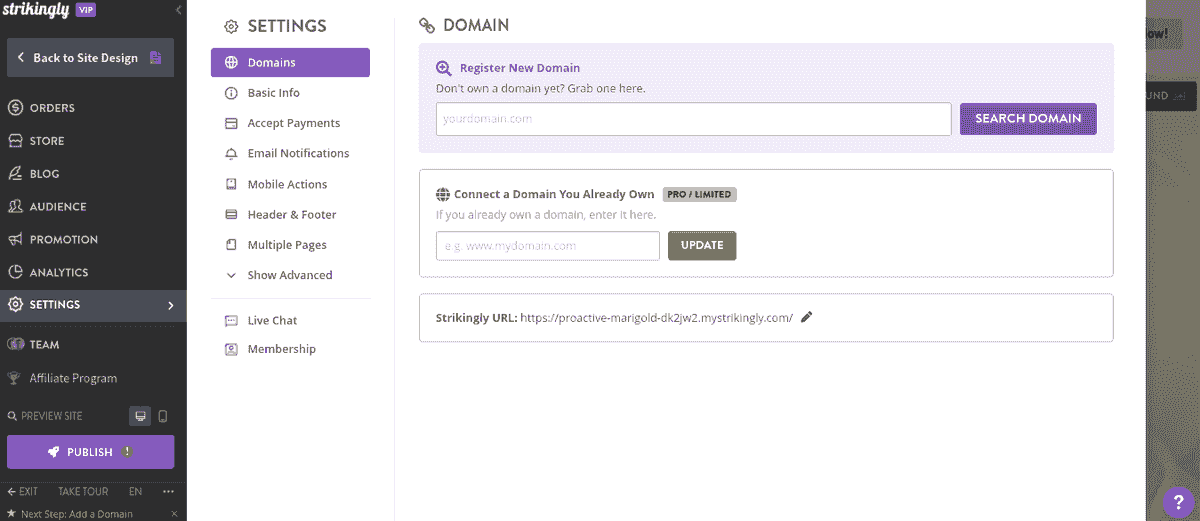
Task: Focus the connect existing domain field
Action: pyautogui.click(x=548, y=246)
